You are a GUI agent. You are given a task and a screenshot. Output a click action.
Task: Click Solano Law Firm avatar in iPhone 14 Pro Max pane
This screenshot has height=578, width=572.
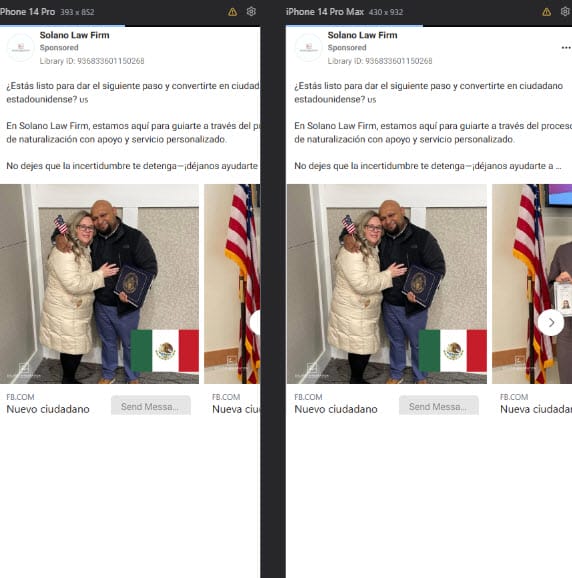(308, 47)
